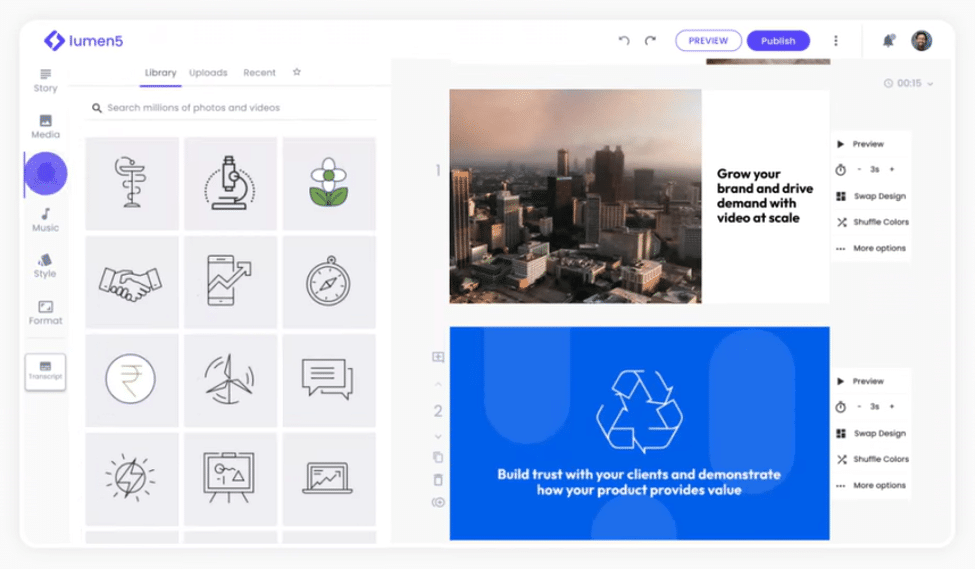Screen dimensions: 977x570
Task: Select the caduceus medical icon
Action: pyautogui.click(x=132, y=184)
